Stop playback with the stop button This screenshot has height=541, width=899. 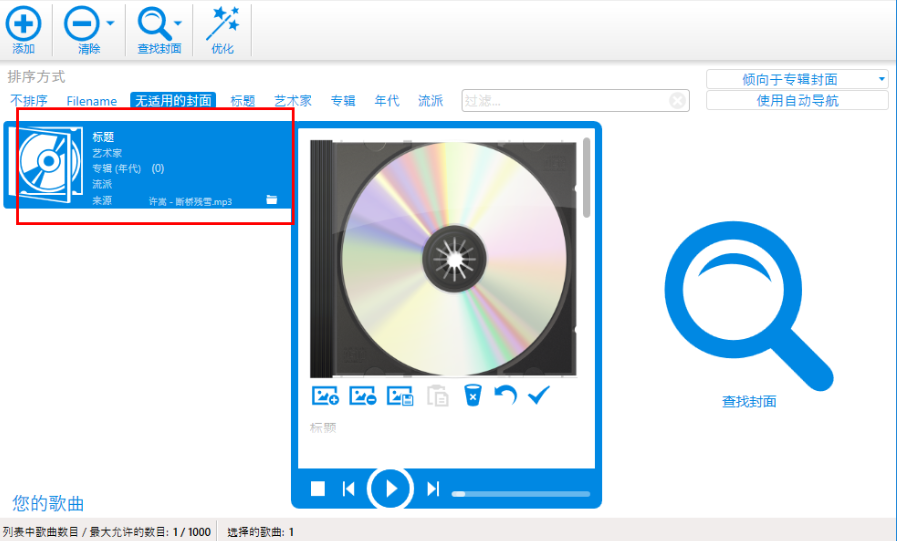pyautogui.click(x=318, y=489)
